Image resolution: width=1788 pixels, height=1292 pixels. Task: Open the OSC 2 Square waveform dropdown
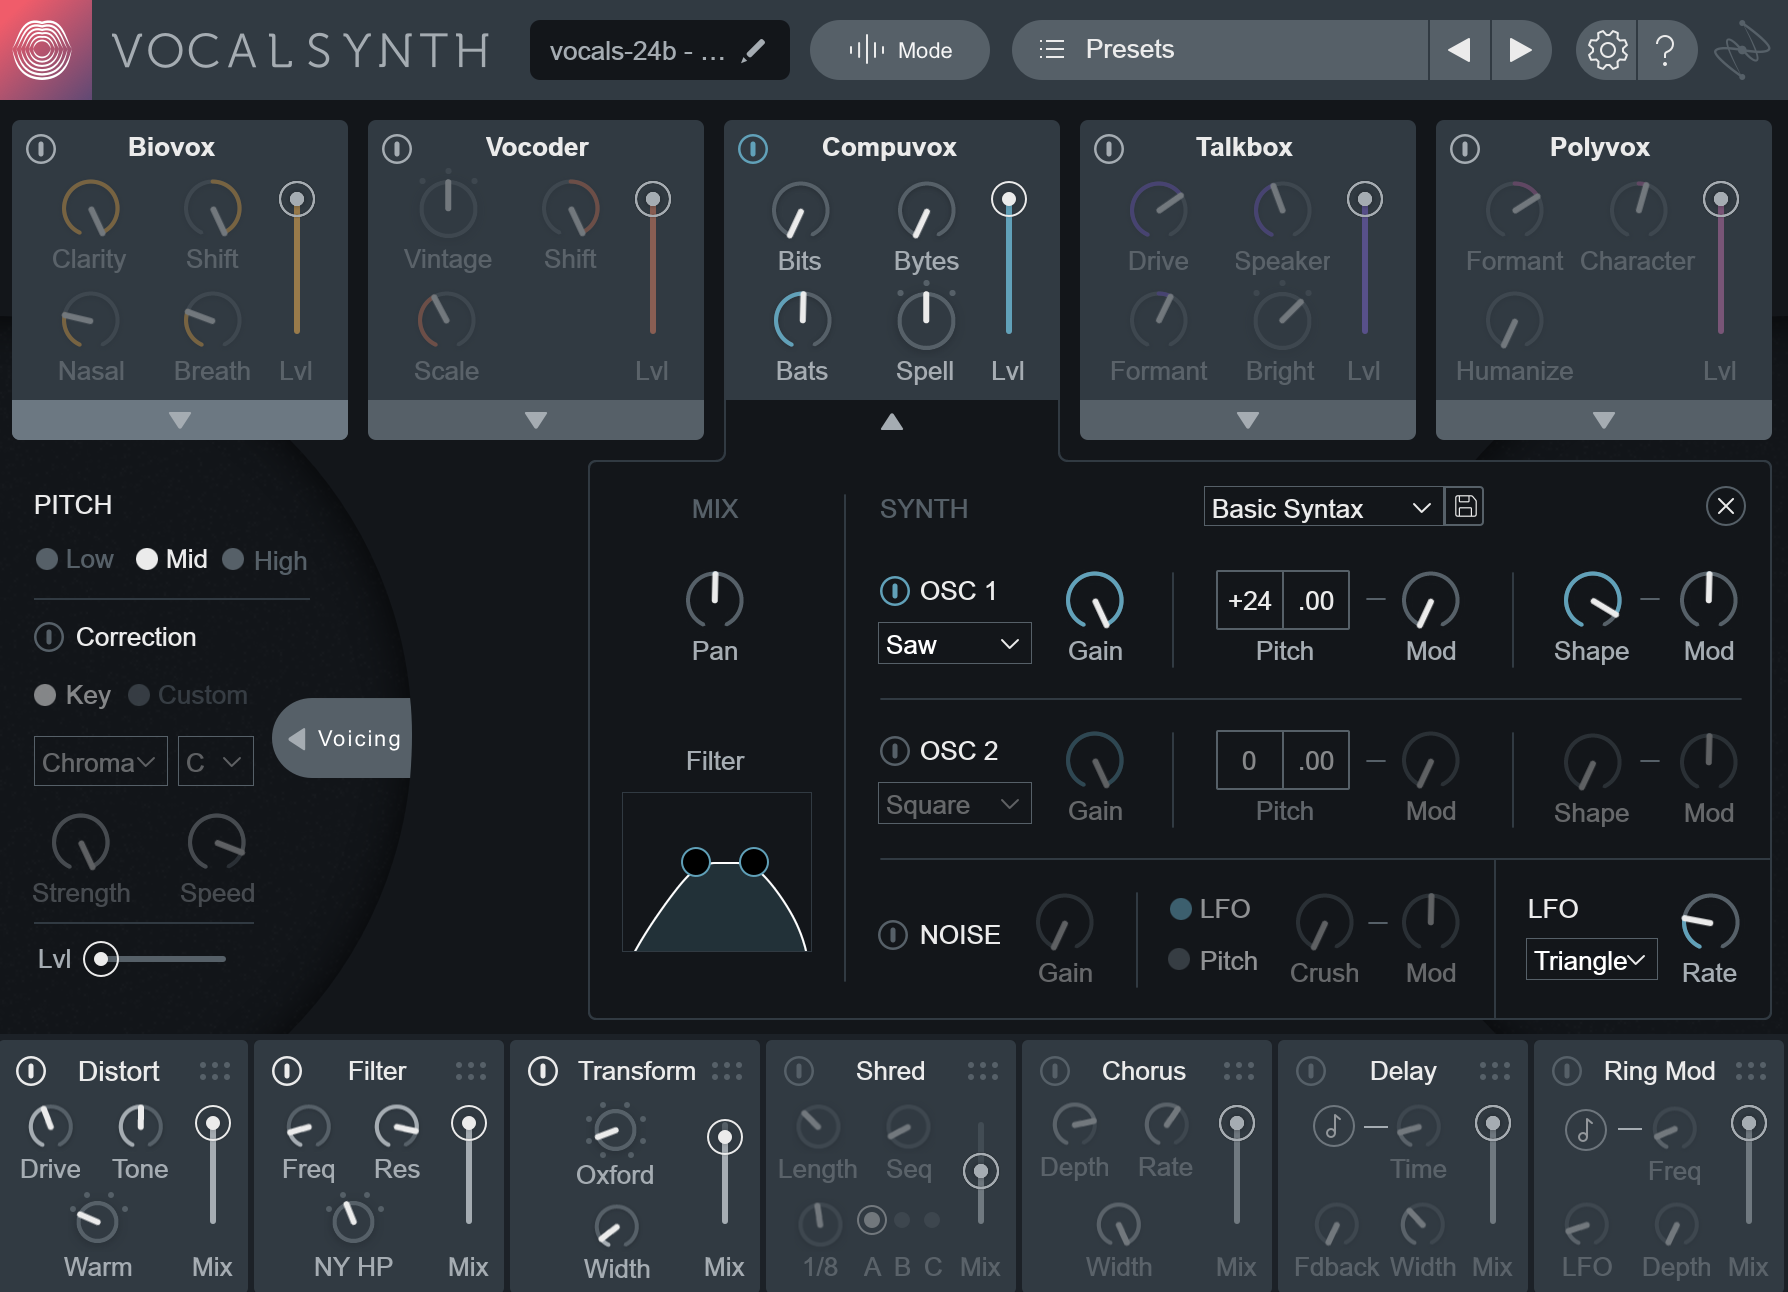click(x=954, y=804)
